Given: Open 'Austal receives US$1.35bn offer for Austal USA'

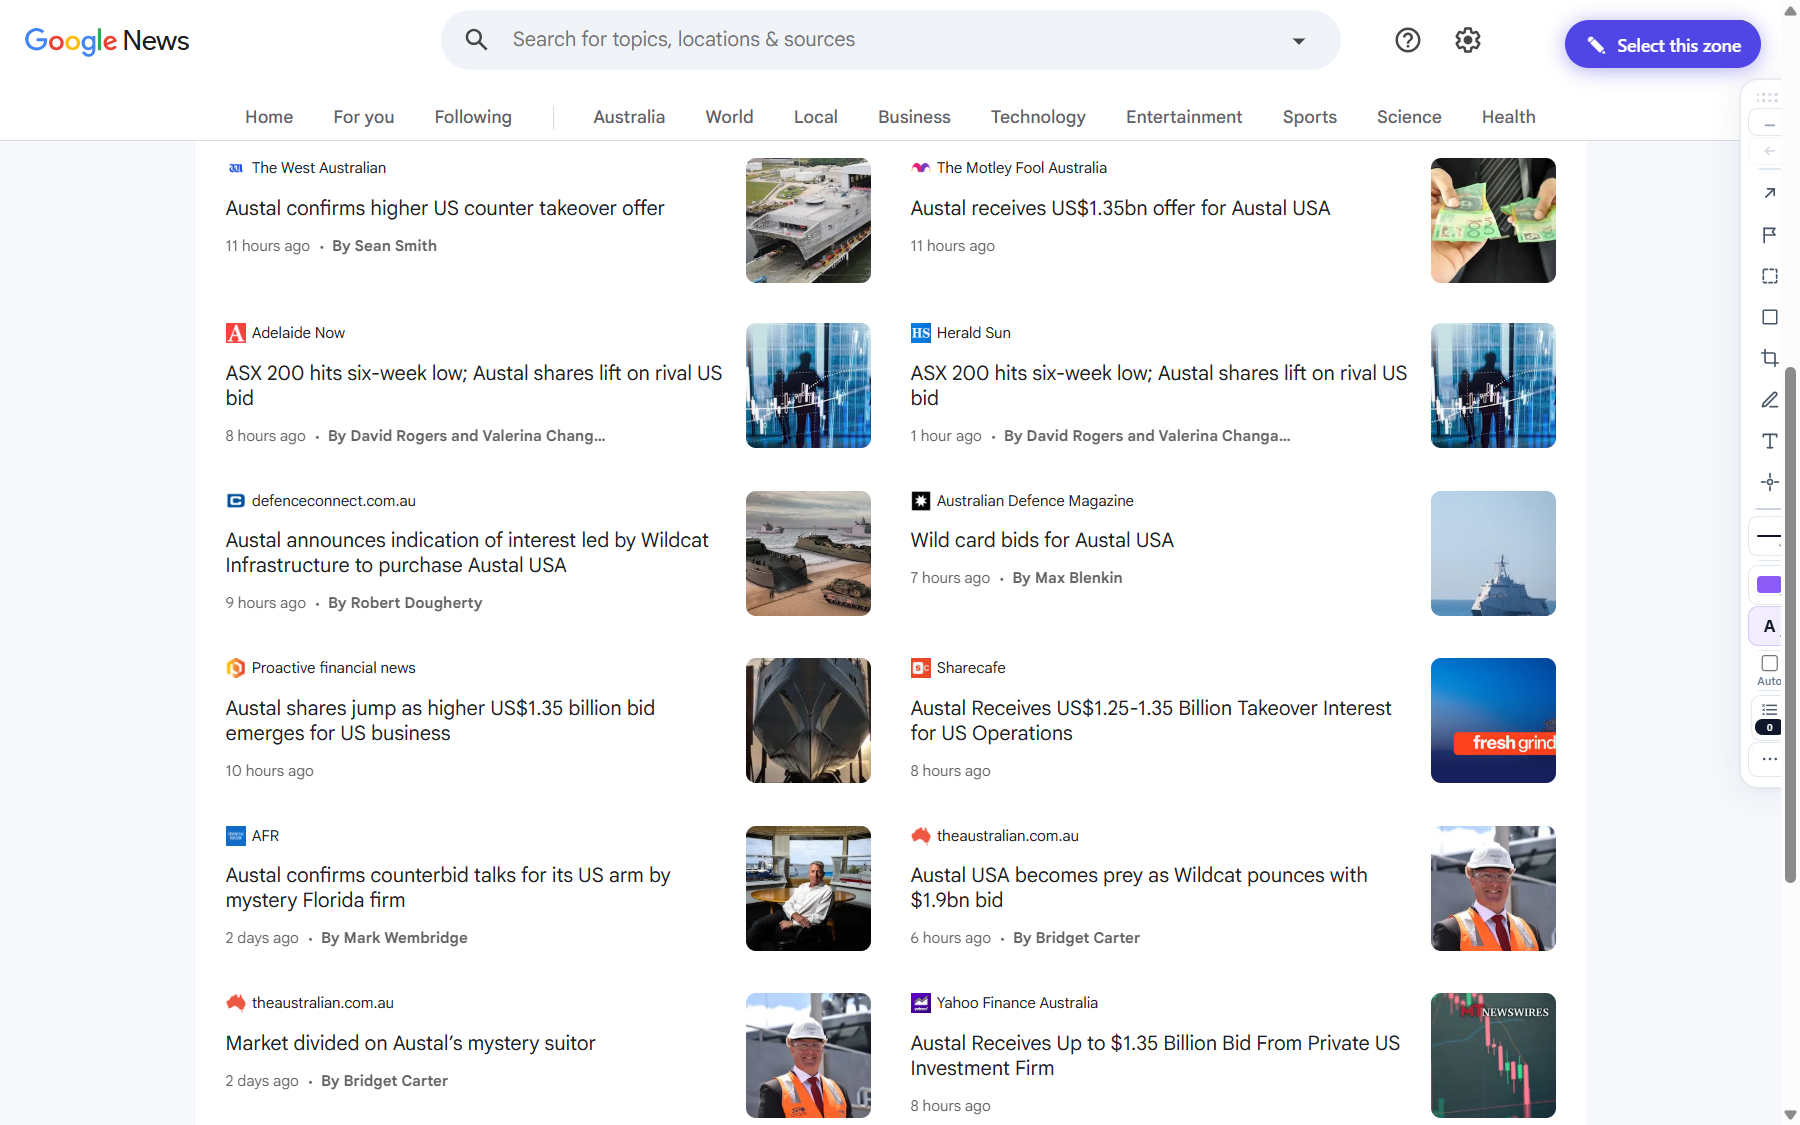Looking at the screenshot, I should pyautogui.click(x=1120, y=208).
